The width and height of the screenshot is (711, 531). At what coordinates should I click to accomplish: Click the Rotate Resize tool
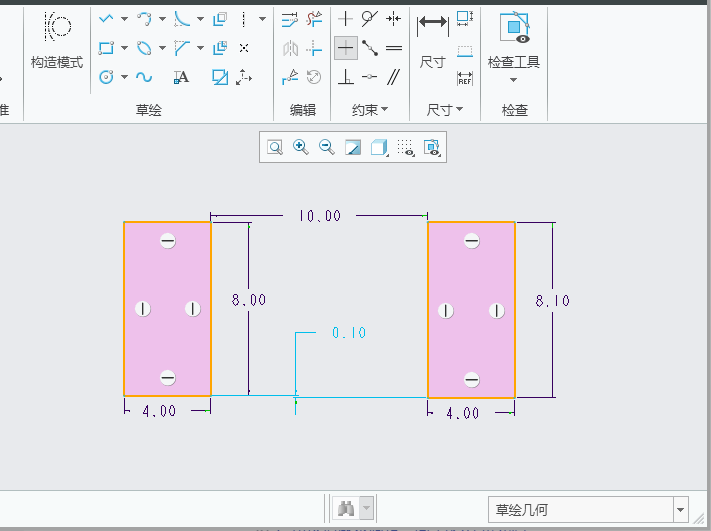click(x=314, y=77)
